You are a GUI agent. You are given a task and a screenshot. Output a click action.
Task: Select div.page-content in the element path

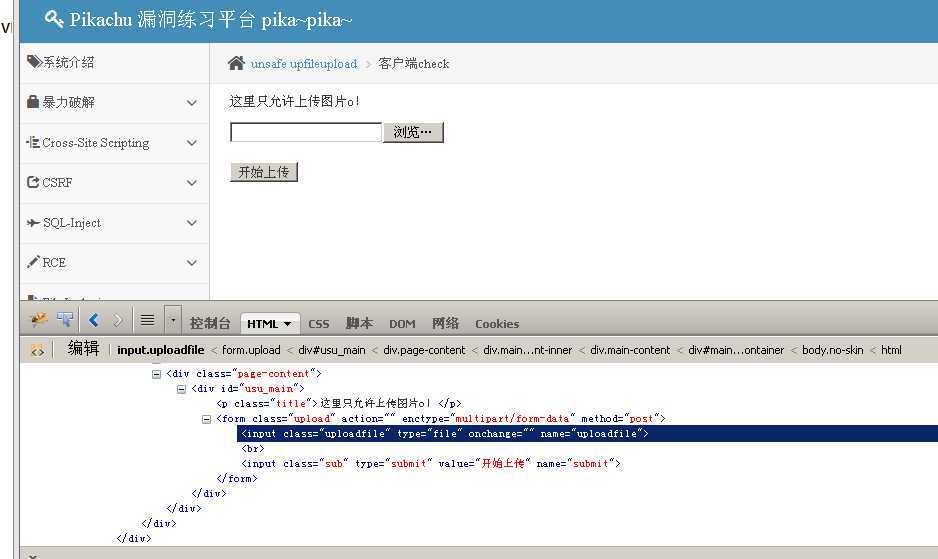tap(424, 350)
